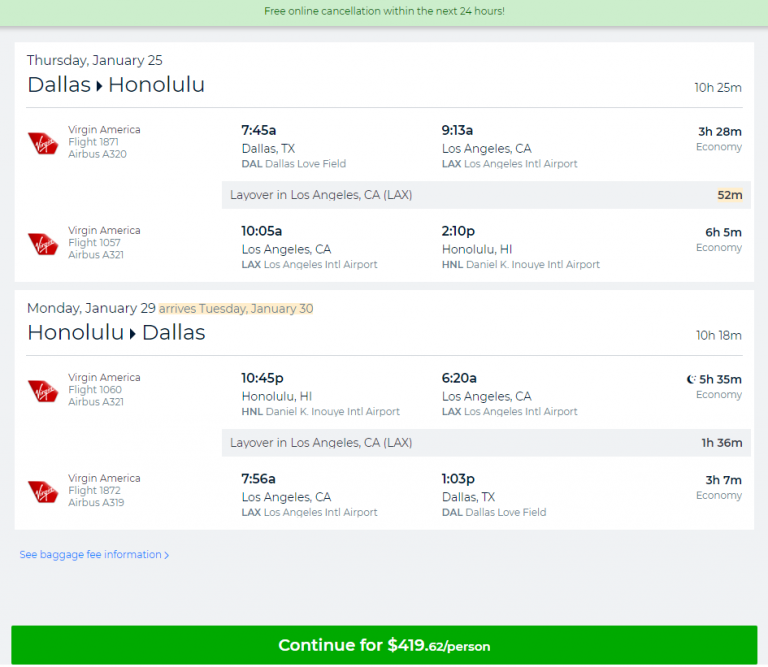The height and width of the screenshot is (667, 768).
Task: Select Thursday, January 25 date text
Action: point(95,60)
